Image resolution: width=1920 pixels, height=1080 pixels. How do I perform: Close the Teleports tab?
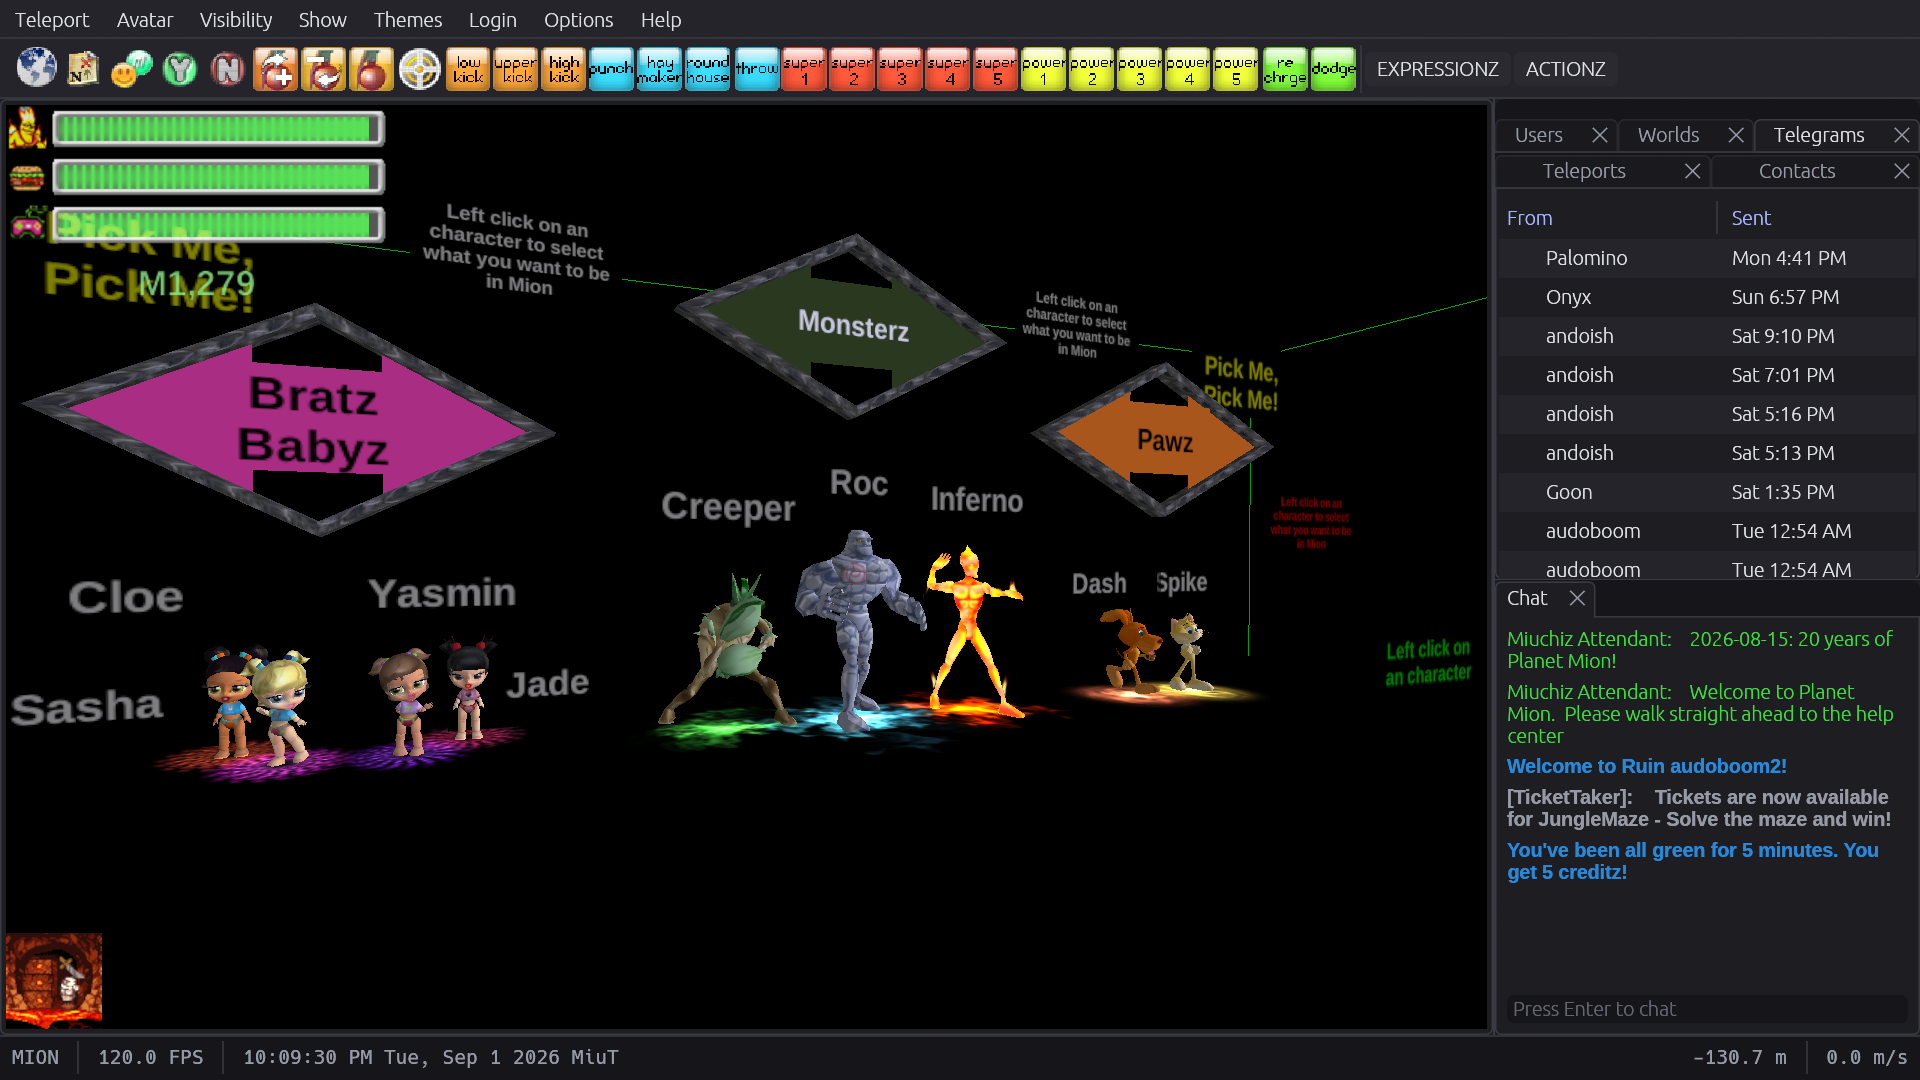click(1692, 171)
